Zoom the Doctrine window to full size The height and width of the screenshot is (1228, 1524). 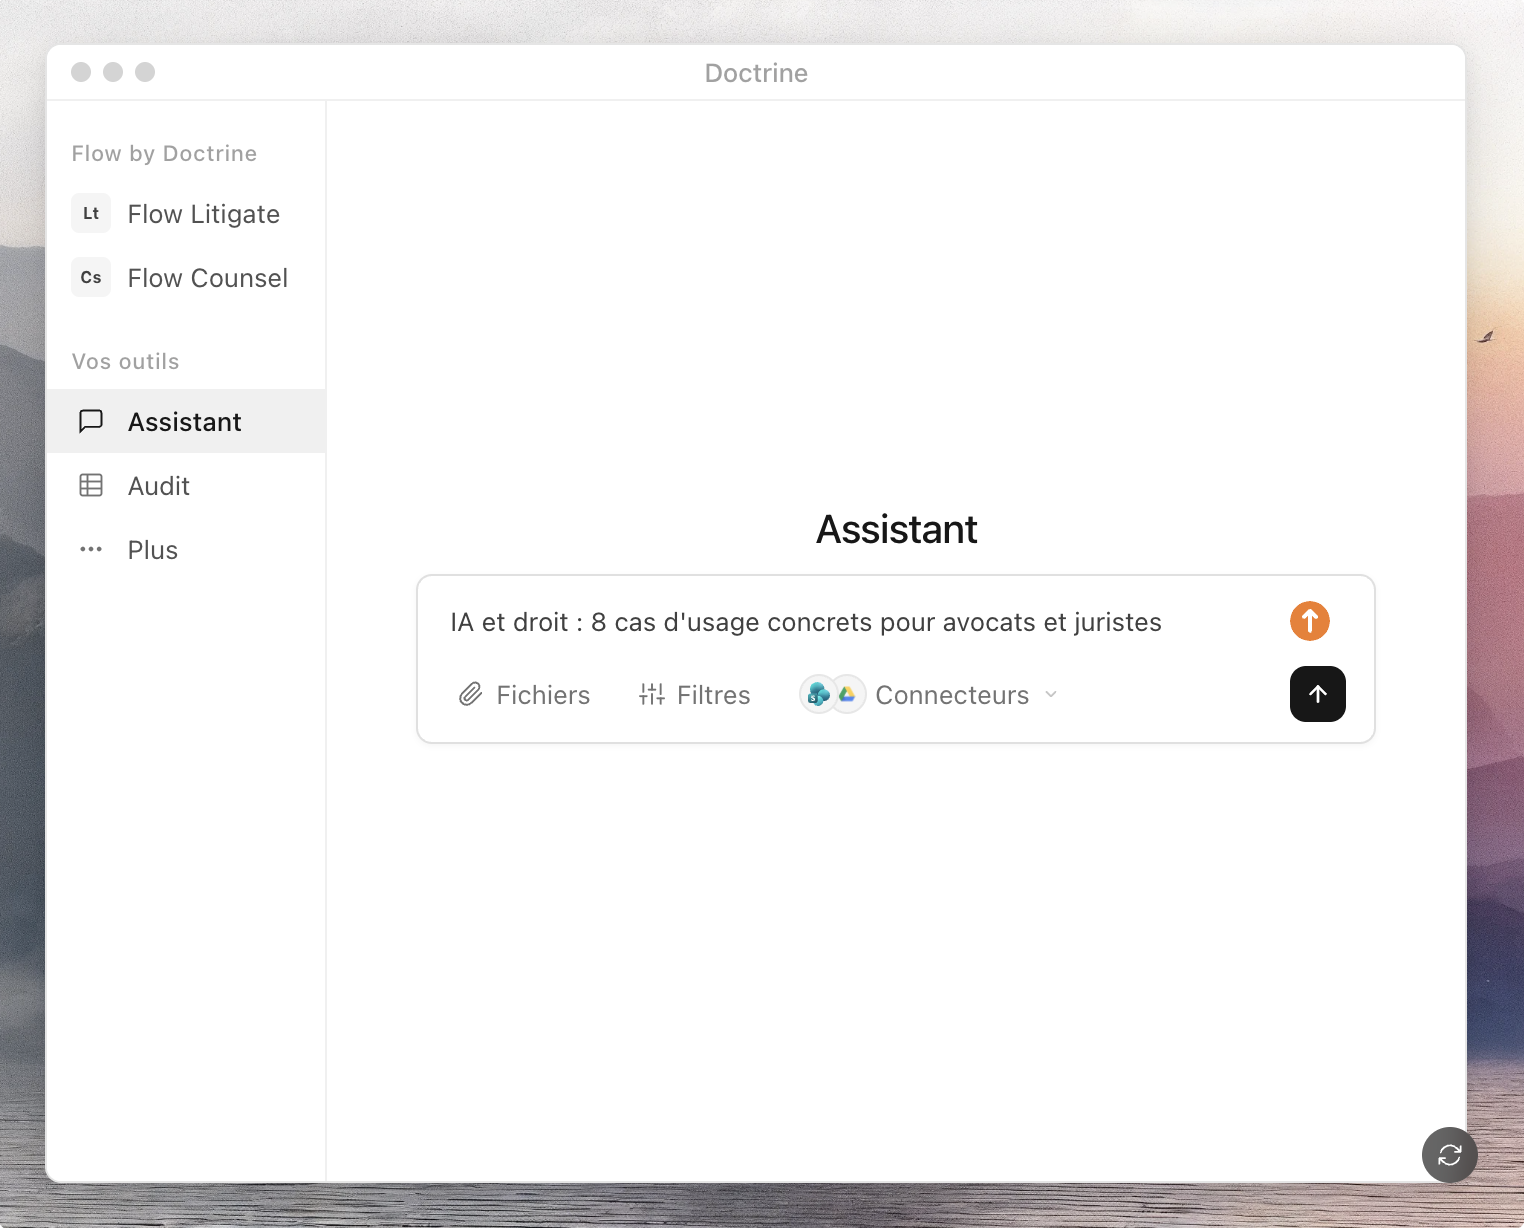145,72
